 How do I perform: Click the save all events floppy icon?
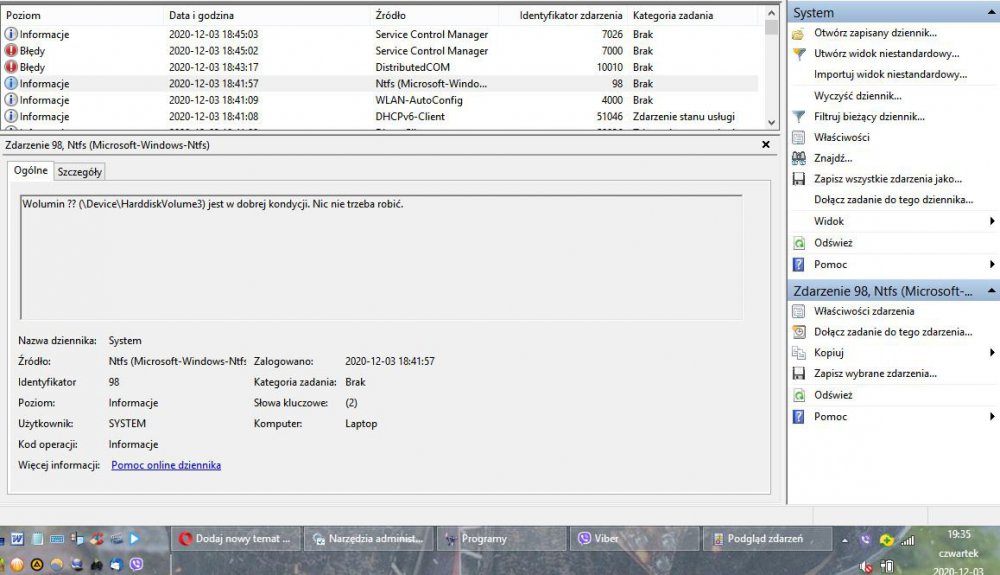[798, 179]
